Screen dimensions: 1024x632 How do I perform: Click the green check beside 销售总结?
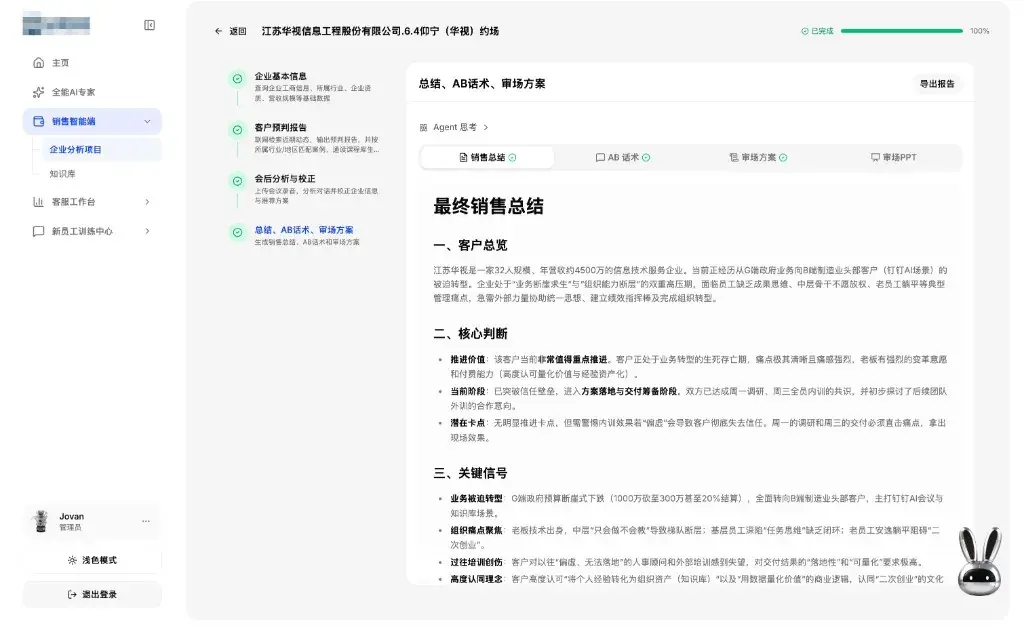[x=513, y=157]
